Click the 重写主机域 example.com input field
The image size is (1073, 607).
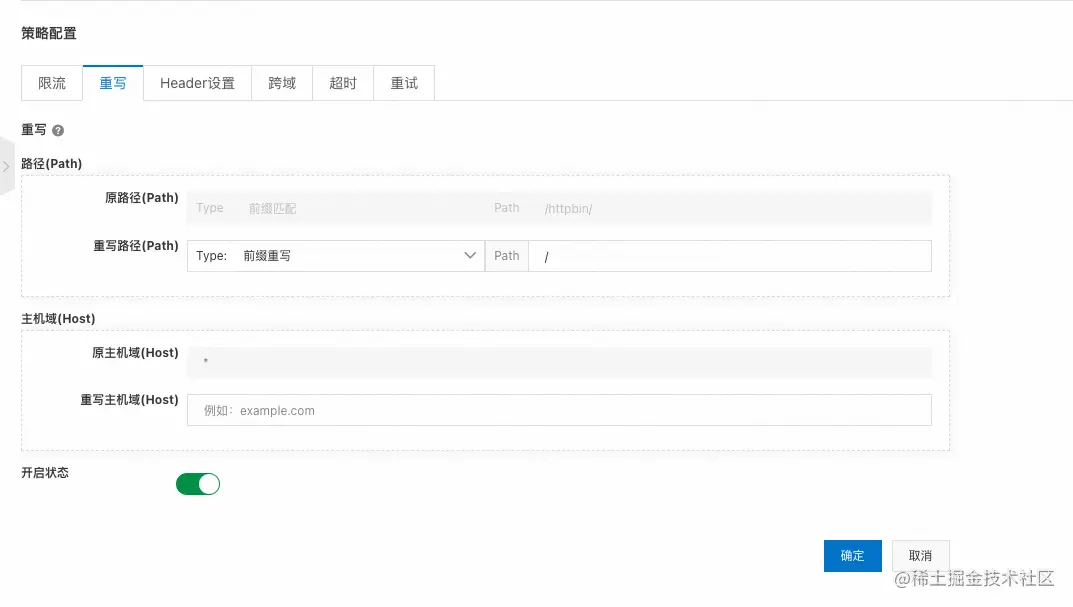coord(560,410)
